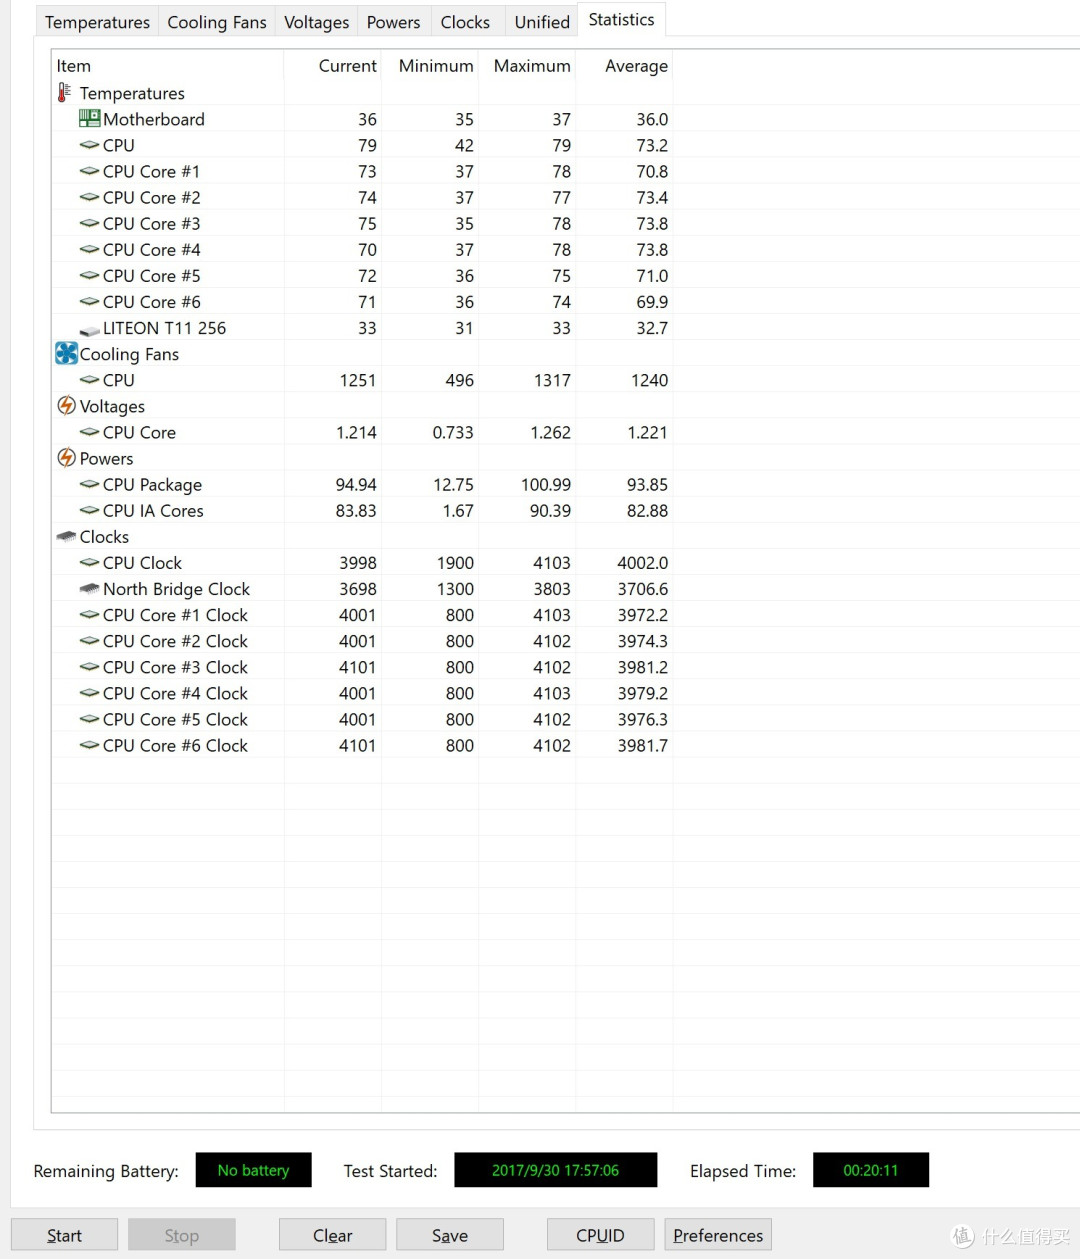Click the Start button

[64, 1235]
